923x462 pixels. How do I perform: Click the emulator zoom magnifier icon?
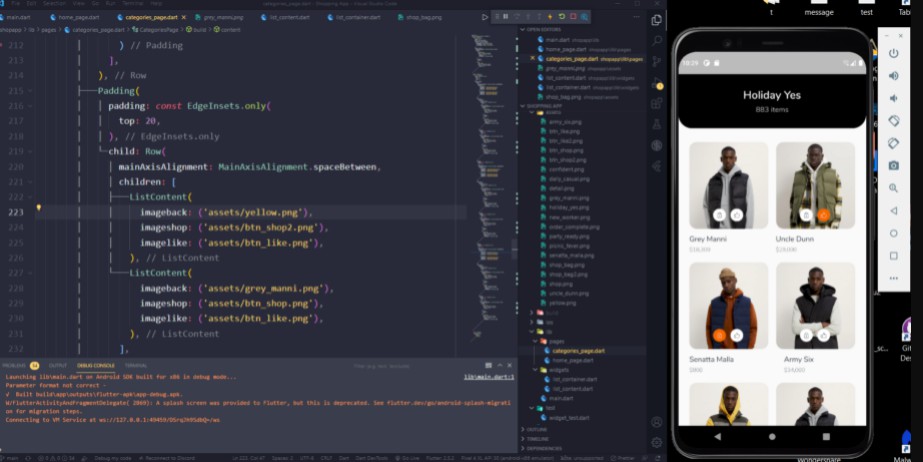(894, 188)
